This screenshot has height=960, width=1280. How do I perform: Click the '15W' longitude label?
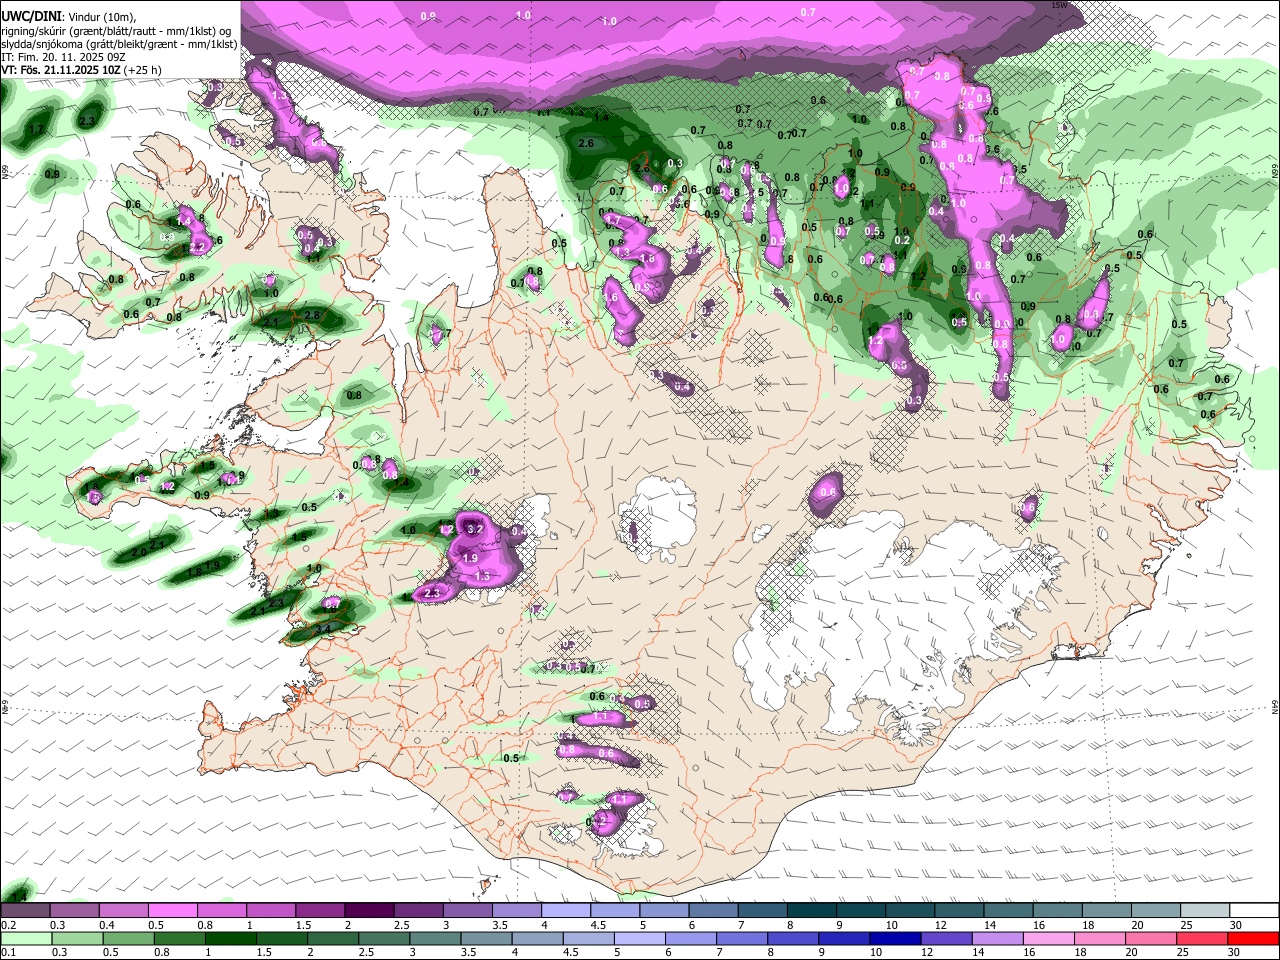[x=1060, y=5]
